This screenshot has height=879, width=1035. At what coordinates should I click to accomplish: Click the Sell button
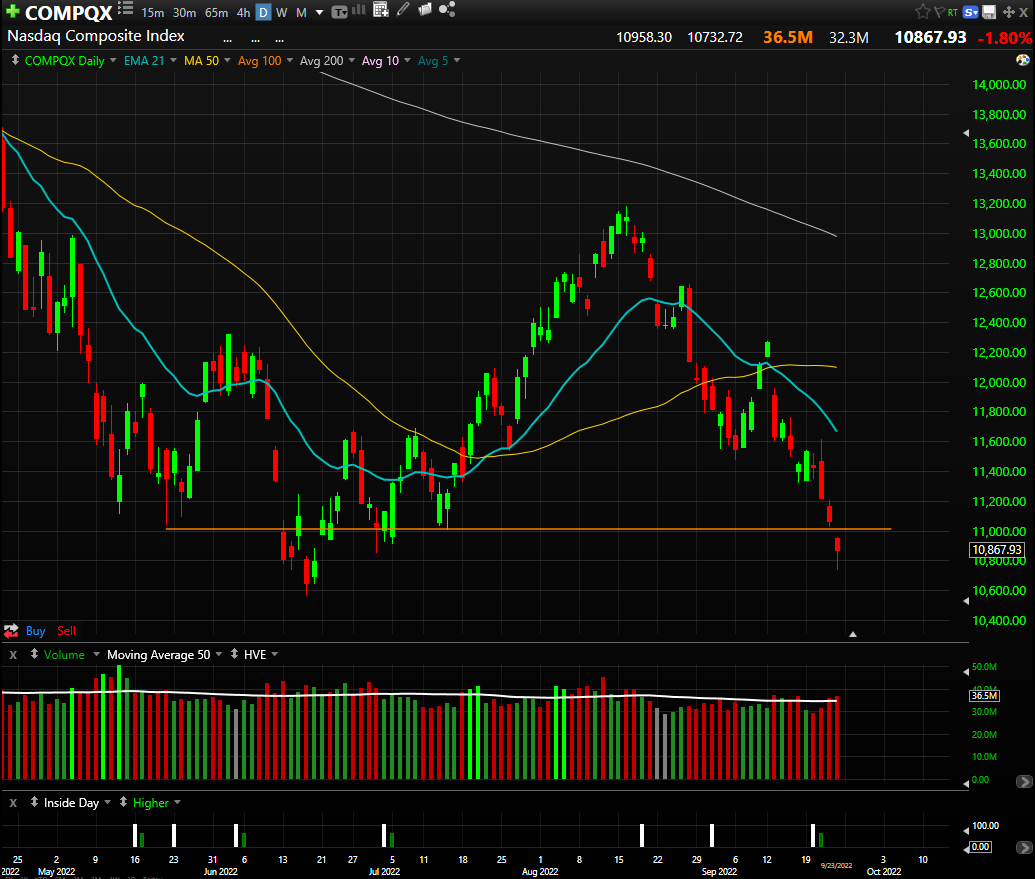click(x=66, y=631)
